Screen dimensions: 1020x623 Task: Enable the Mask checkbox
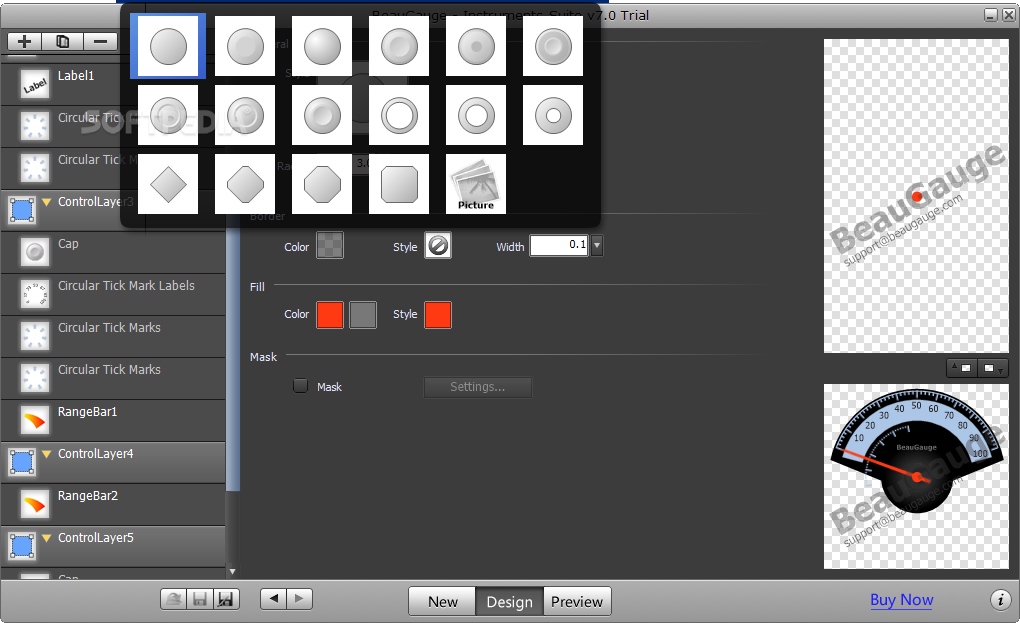point(300,386)
